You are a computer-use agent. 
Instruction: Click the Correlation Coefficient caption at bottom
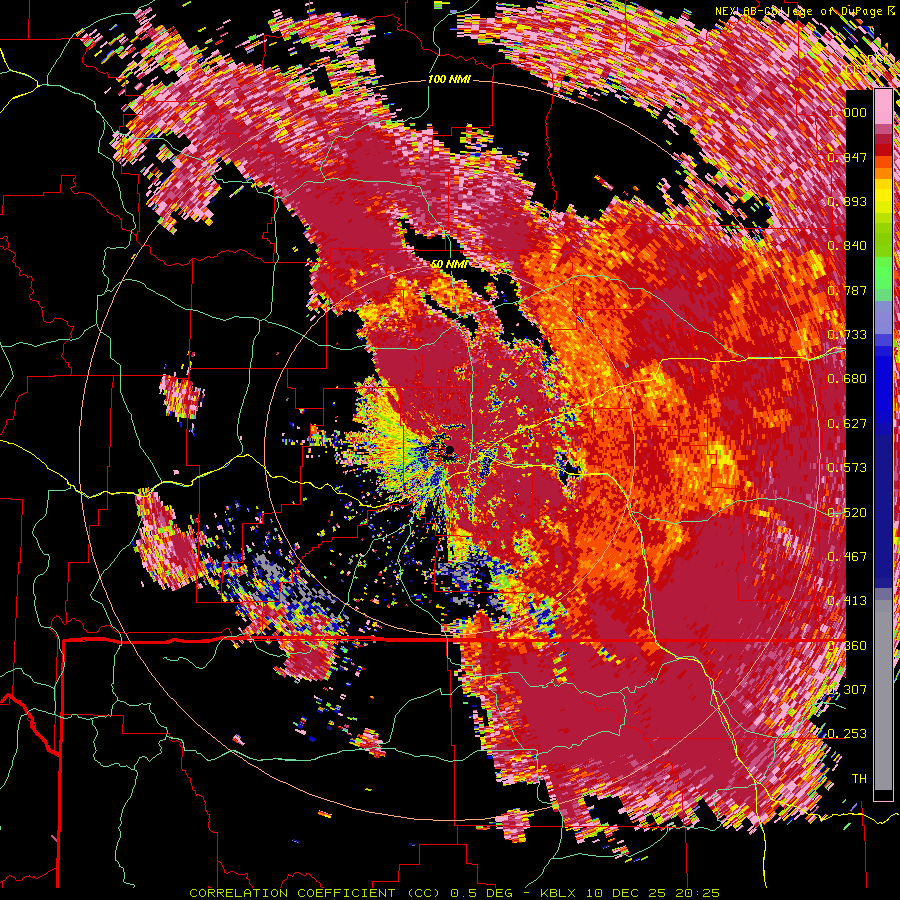(x=454, y=893)
